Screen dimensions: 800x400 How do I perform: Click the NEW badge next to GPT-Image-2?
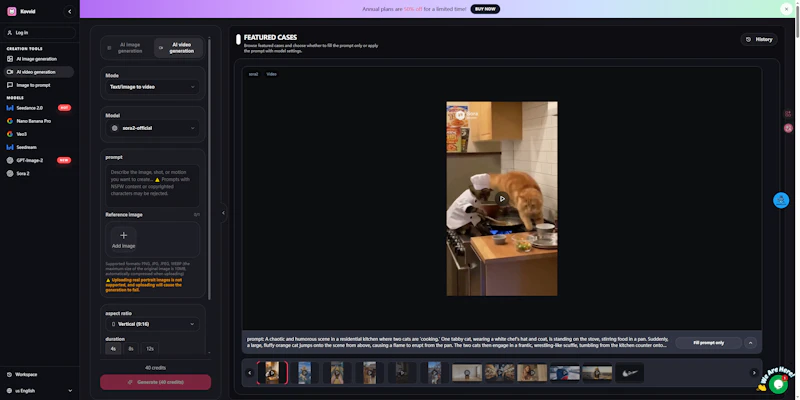coord(64,160)
